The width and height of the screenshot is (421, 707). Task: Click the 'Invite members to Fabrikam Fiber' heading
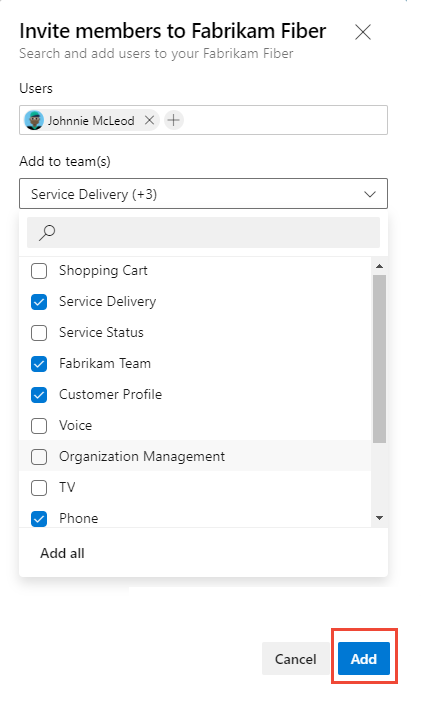pos(173,31)
